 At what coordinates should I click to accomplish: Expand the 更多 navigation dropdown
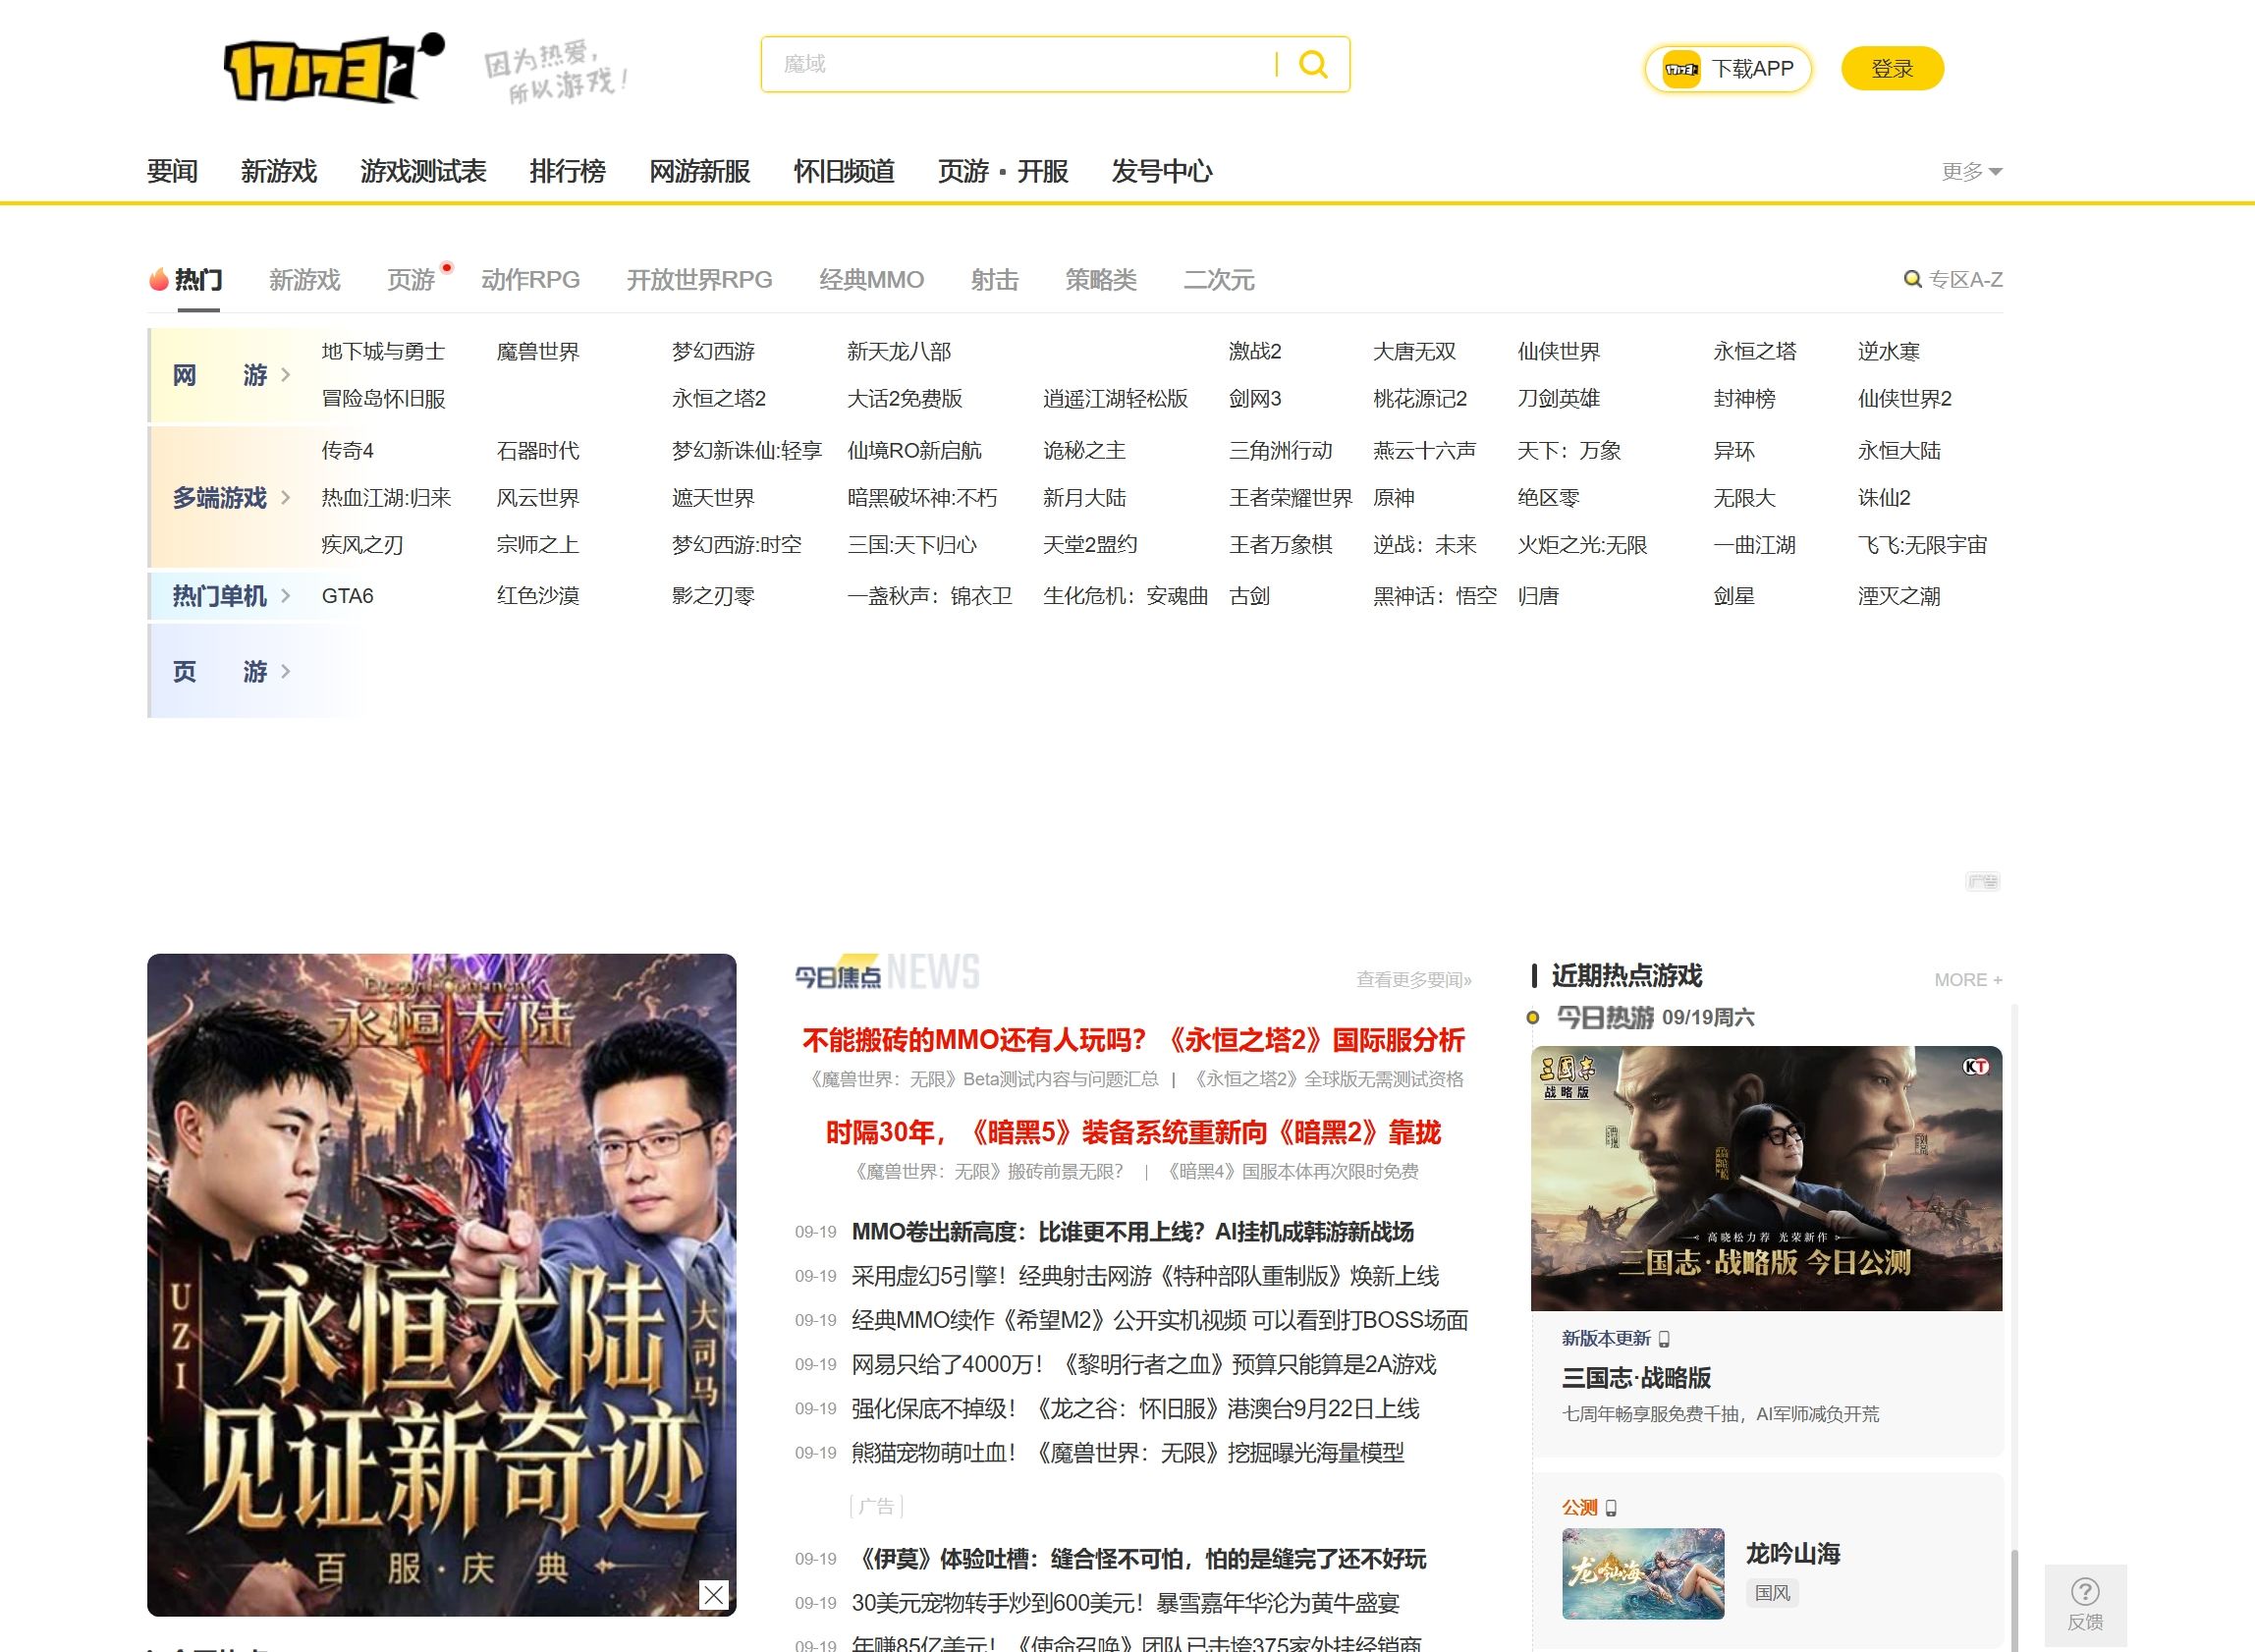[1971, 172]
